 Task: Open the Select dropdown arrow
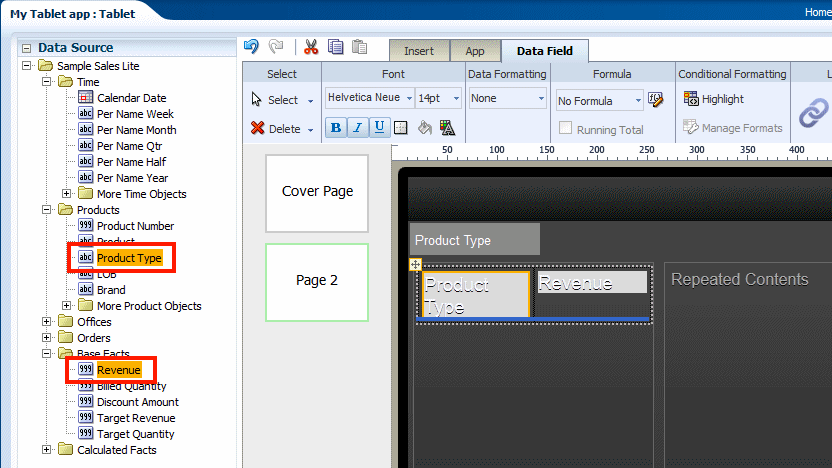[x=311, y=101]
